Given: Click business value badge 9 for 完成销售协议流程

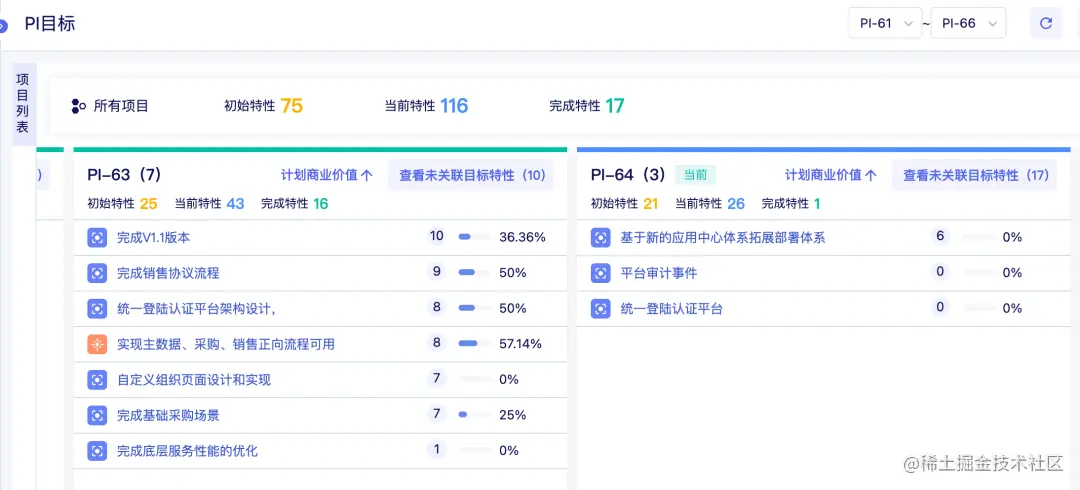Looking at the screenshot, I should 437,272.
